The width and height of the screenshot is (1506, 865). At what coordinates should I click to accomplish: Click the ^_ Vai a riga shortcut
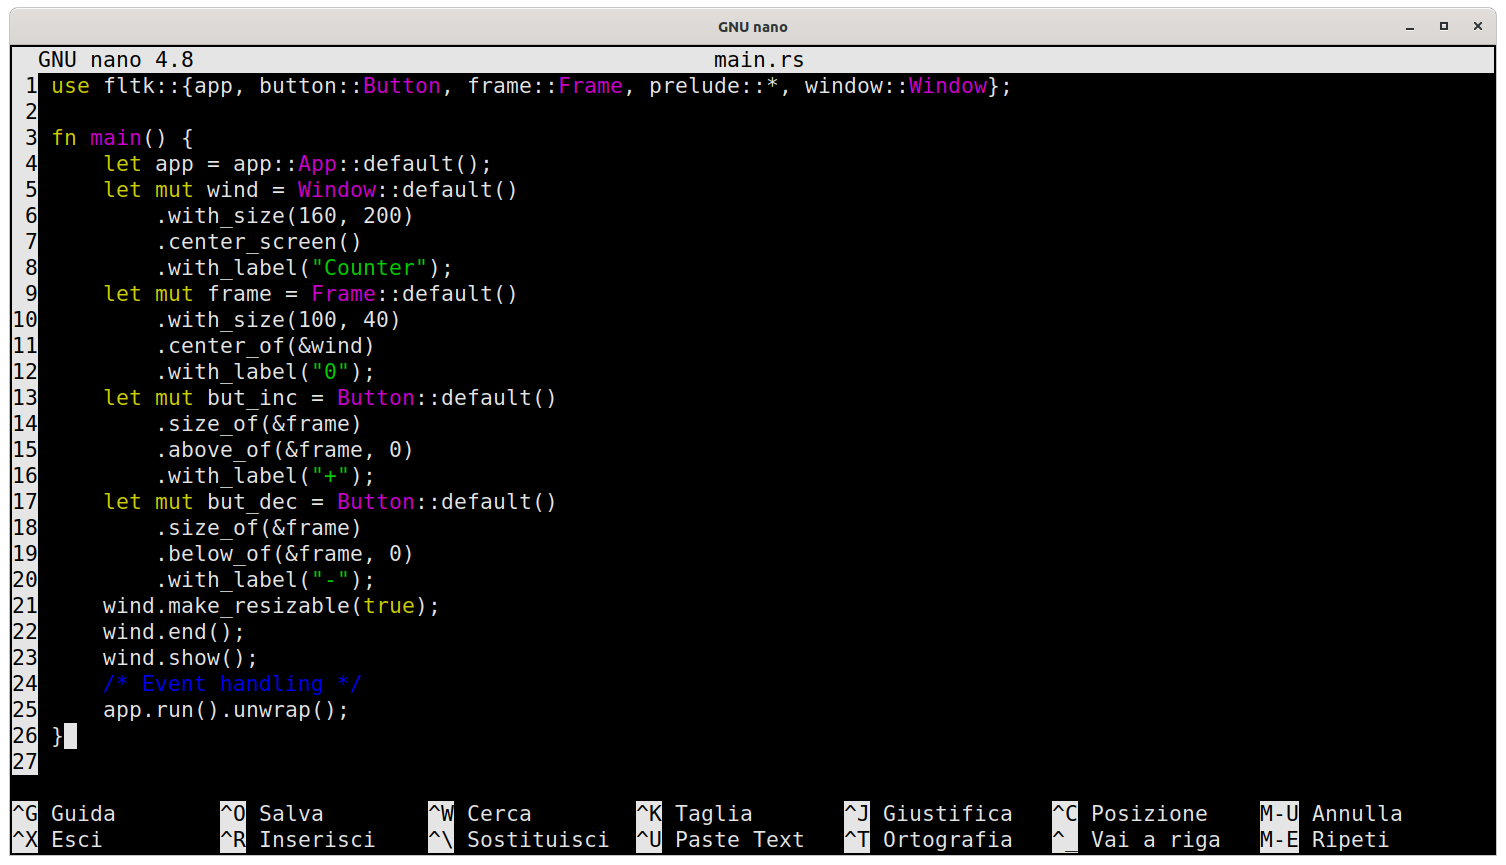point(1137,840)
